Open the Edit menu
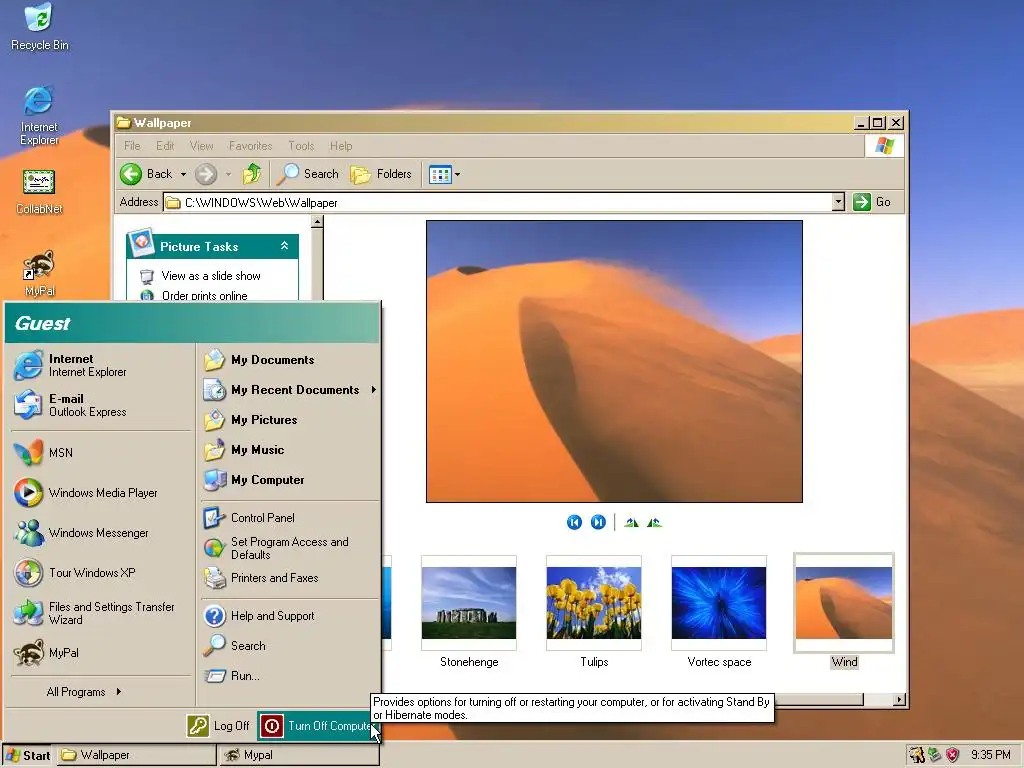This screenshot has height=768, width=1024. click(165, 146)
